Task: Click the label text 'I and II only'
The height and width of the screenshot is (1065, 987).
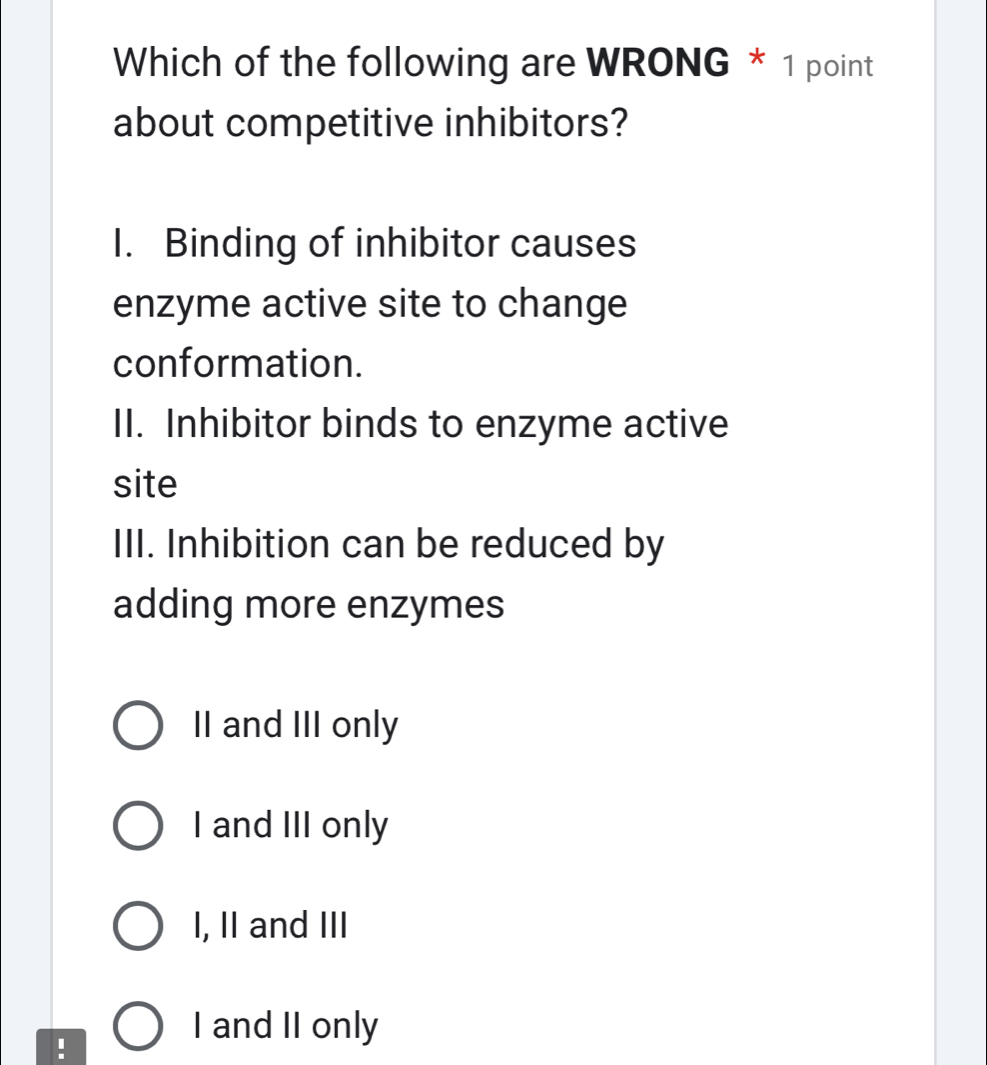Action: click(284, 1025)
